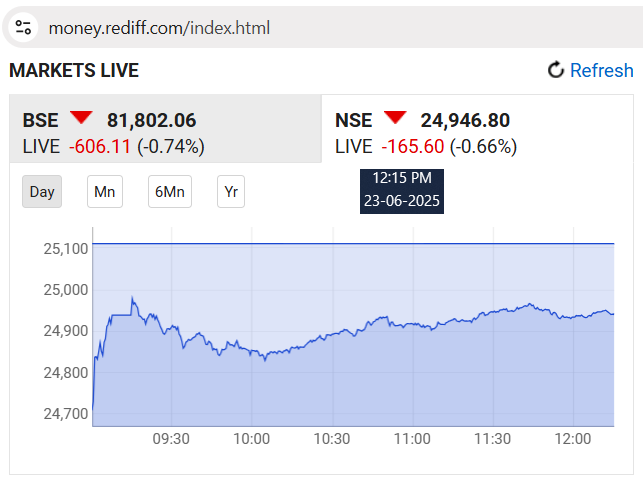
Task: Select the NSE index tab
Action: tap(477, 129)
